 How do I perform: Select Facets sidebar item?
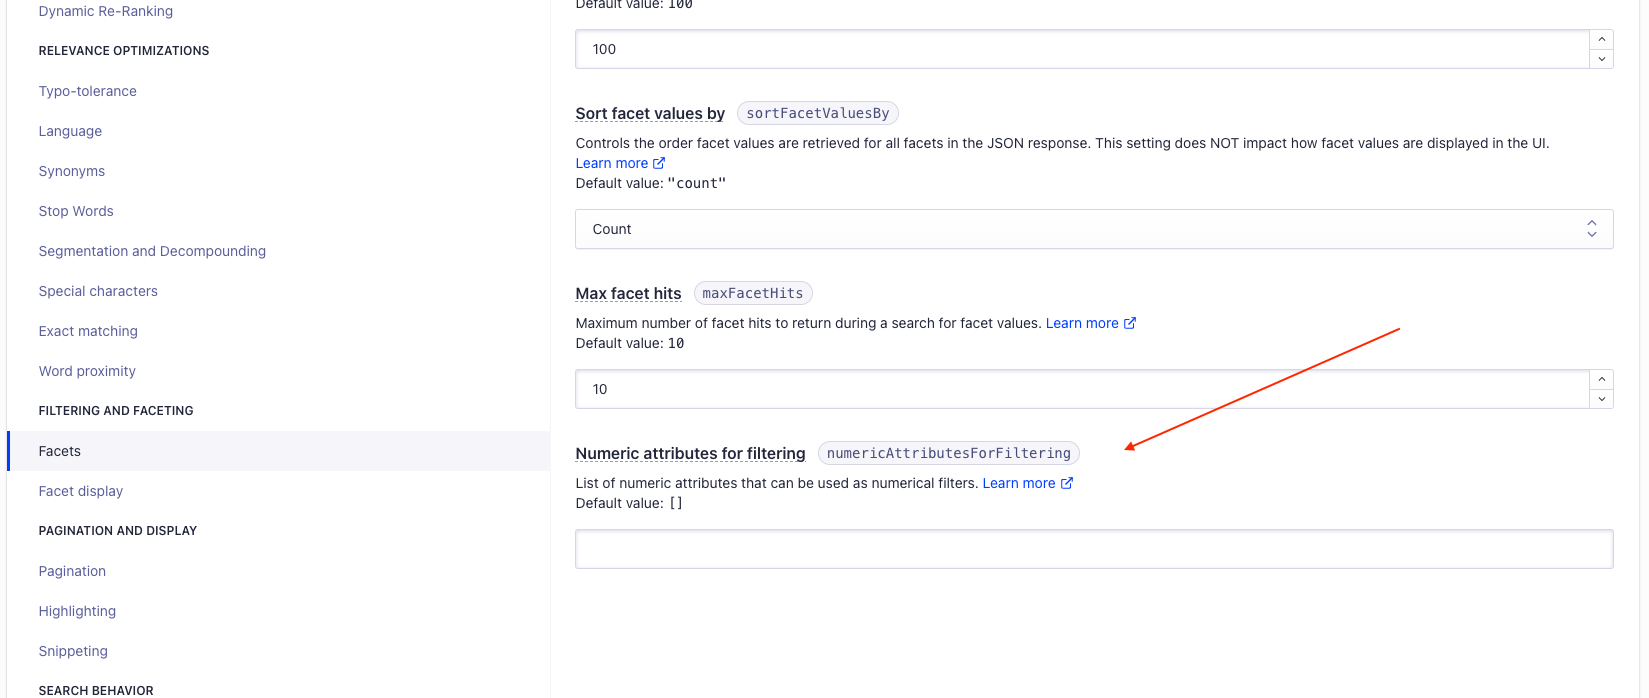pos(279,451)
